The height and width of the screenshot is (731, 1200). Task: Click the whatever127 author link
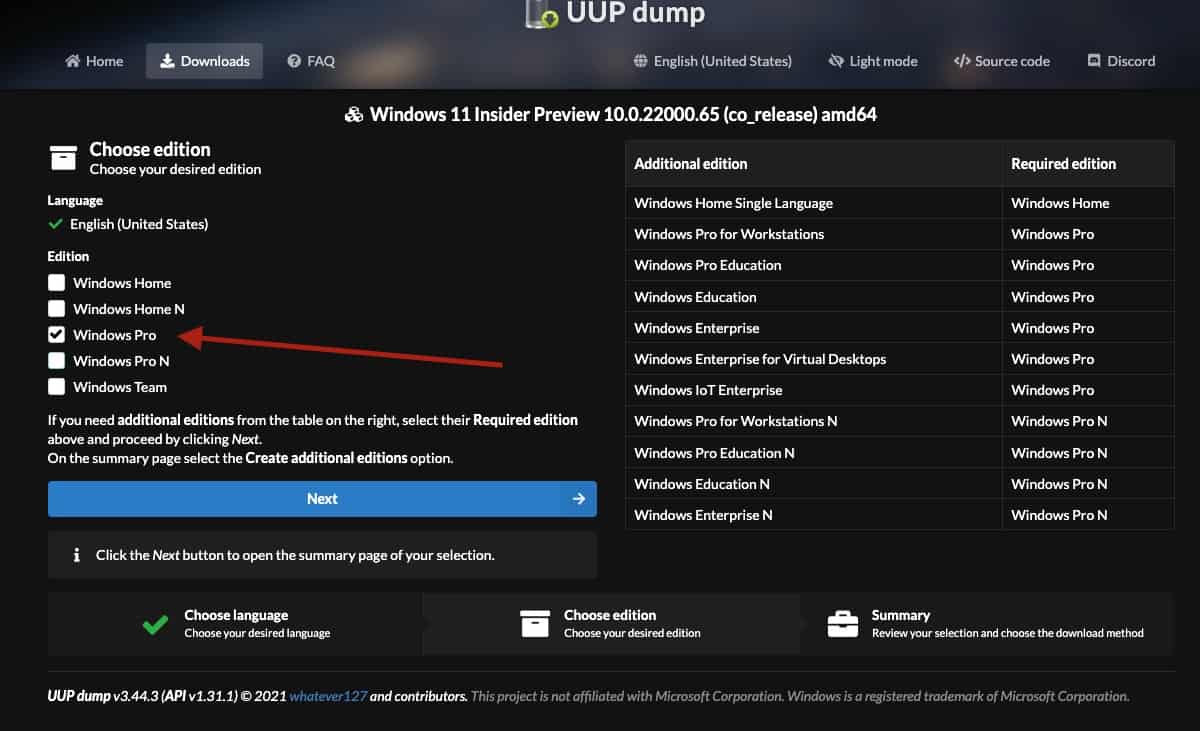click(x=327, y=696)
